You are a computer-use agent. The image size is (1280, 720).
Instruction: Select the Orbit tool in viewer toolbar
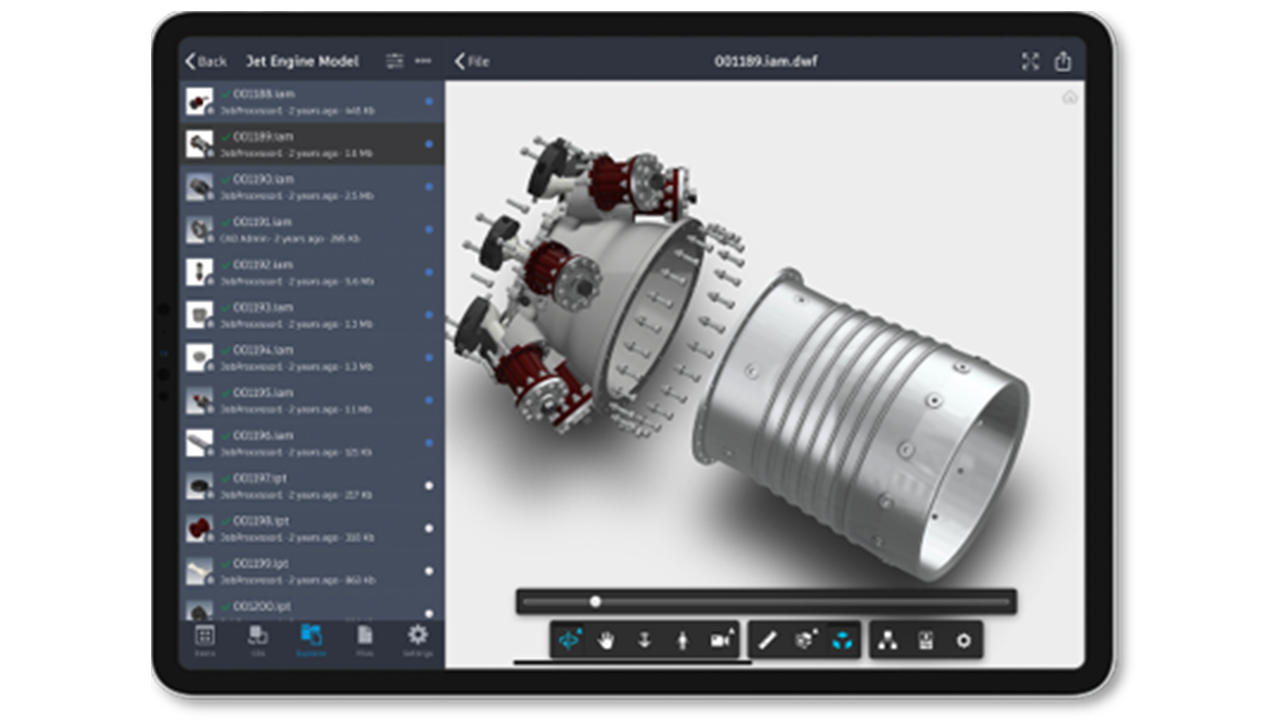(x=570, y=641)
